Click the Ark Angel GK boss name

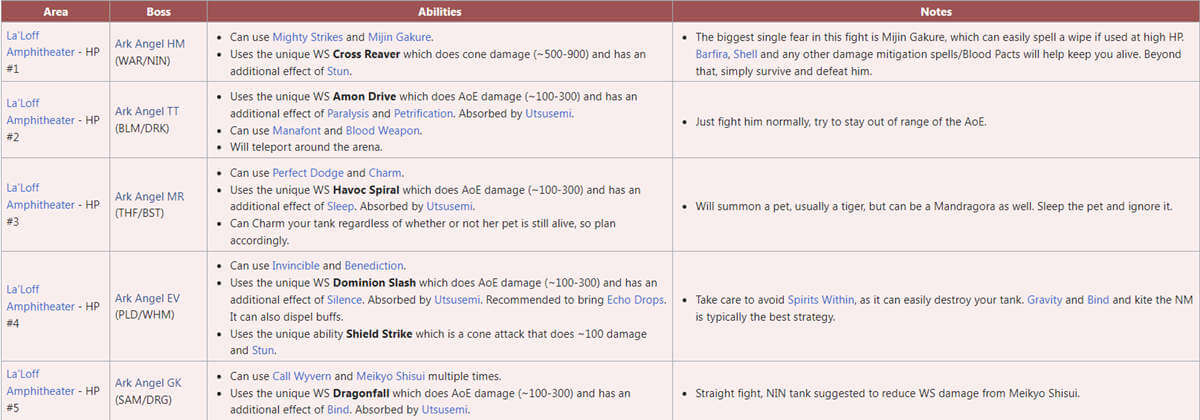[149, 384]
